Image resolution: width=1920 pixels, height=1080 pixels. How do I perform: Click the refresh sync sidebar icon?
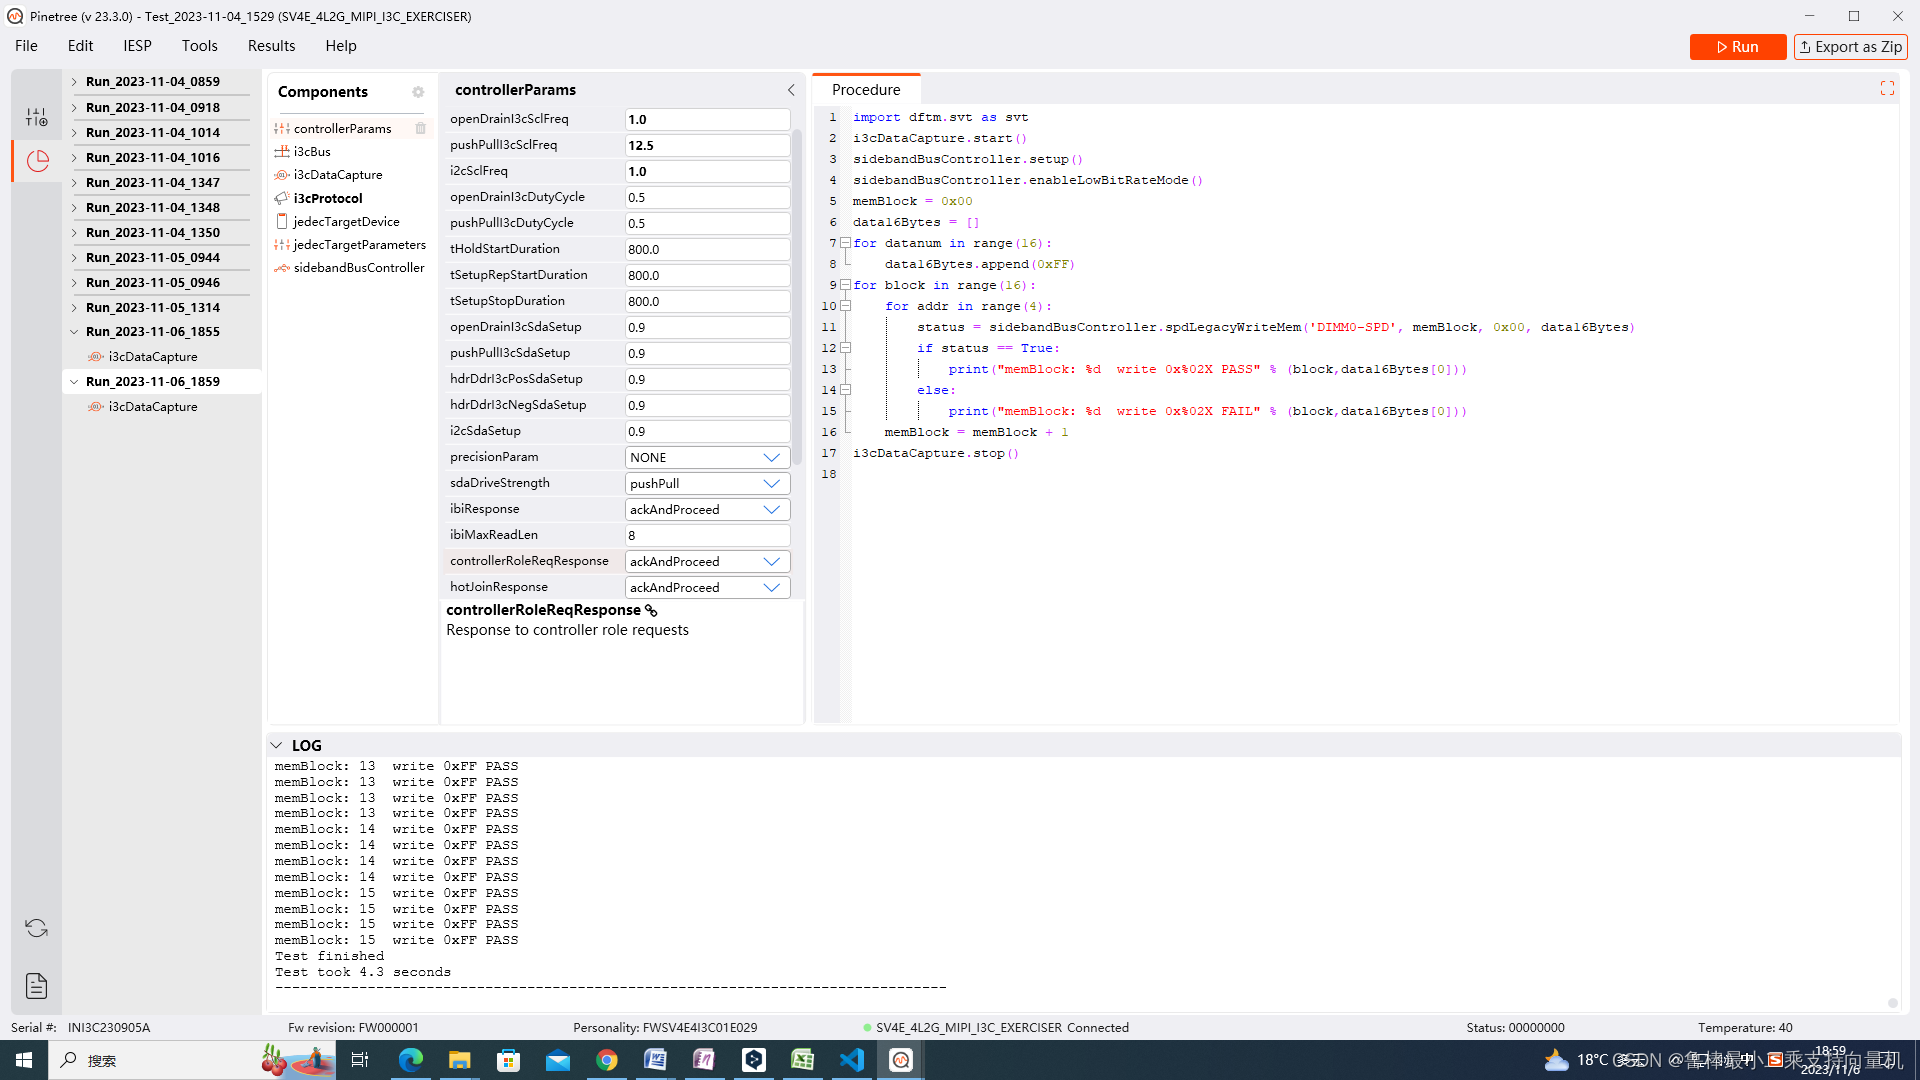tap(37, 928)
